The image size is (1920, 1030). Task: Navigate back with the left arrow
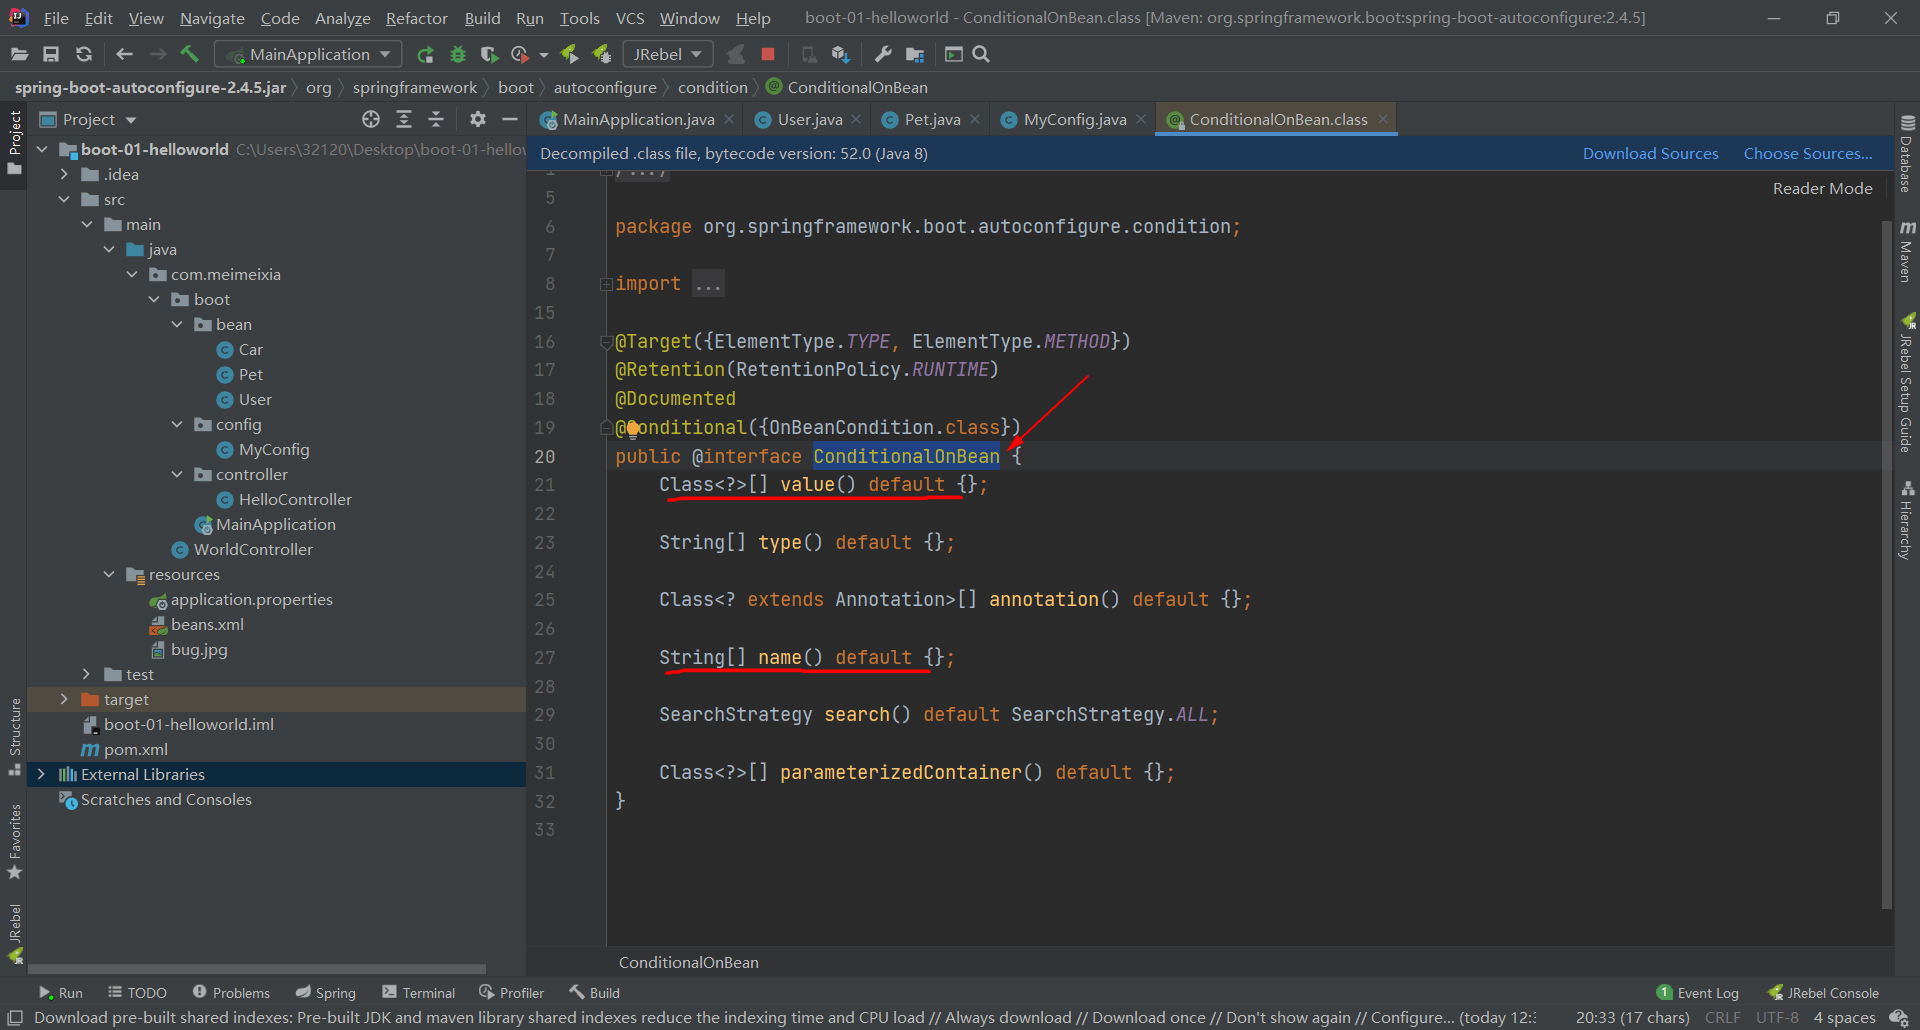124,54
